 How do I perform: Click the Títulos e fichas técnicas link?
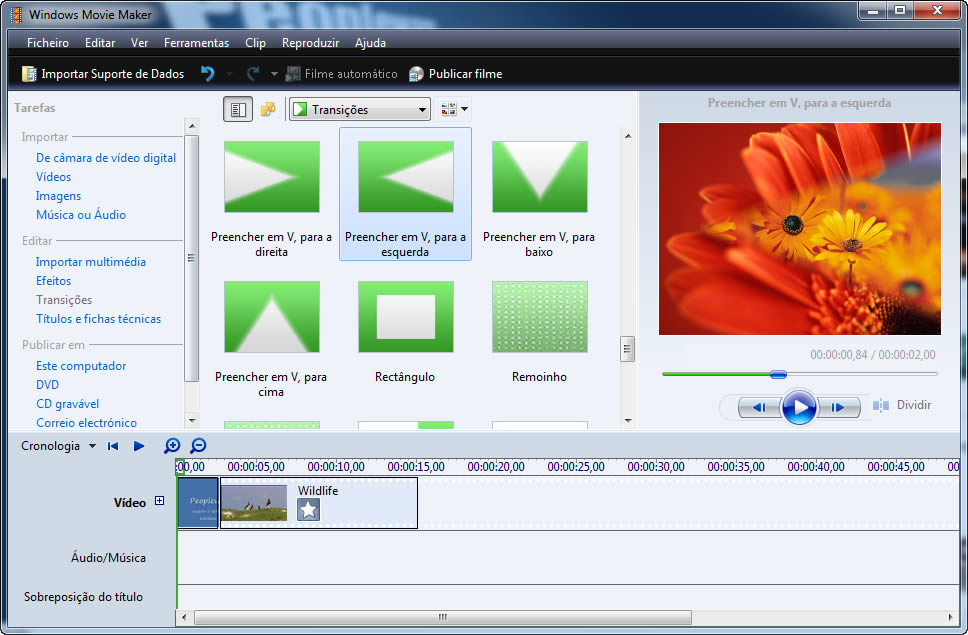[x=98, y=319]
